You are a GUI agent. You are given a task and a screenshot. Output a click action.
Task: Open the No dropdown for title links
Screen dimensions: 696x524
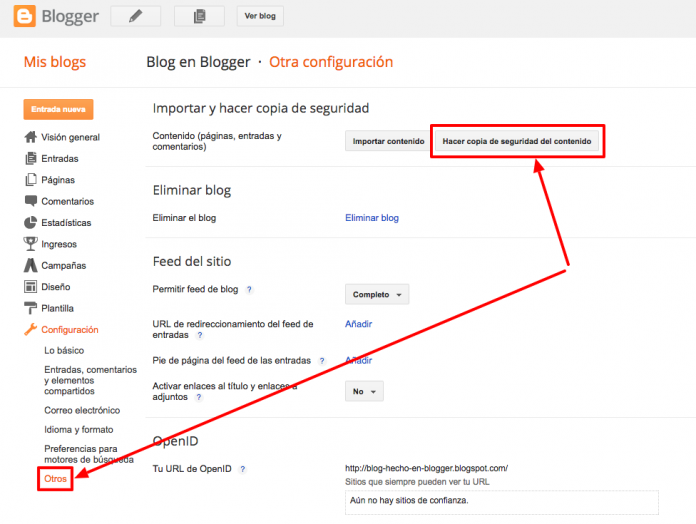(x=364, y=391)
